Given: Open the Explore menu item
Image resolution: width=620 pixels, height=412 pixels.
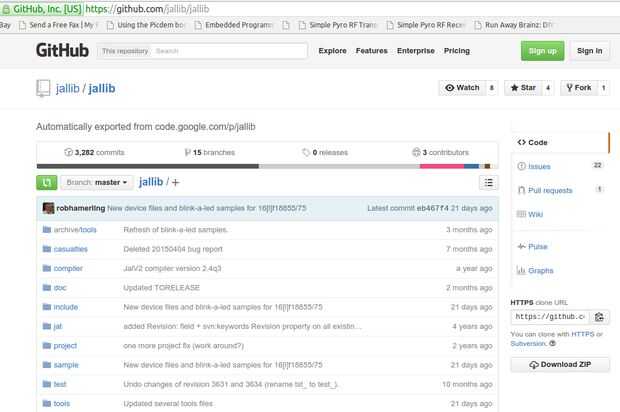Looking at the screenshot, I should click(333, 51).
